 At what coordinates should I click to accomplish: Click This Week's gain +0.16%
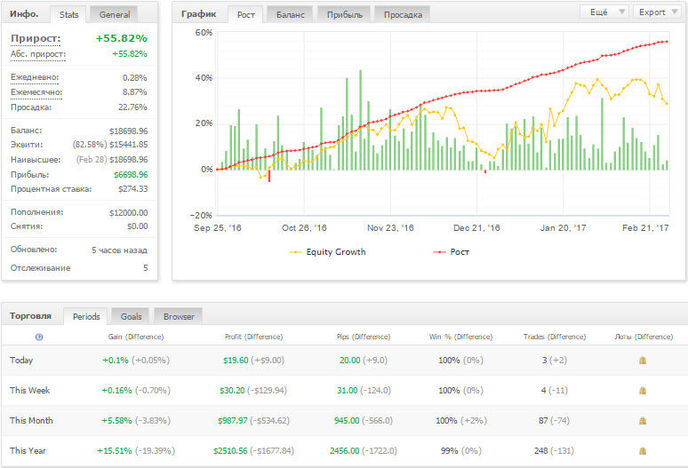(117, 390)
